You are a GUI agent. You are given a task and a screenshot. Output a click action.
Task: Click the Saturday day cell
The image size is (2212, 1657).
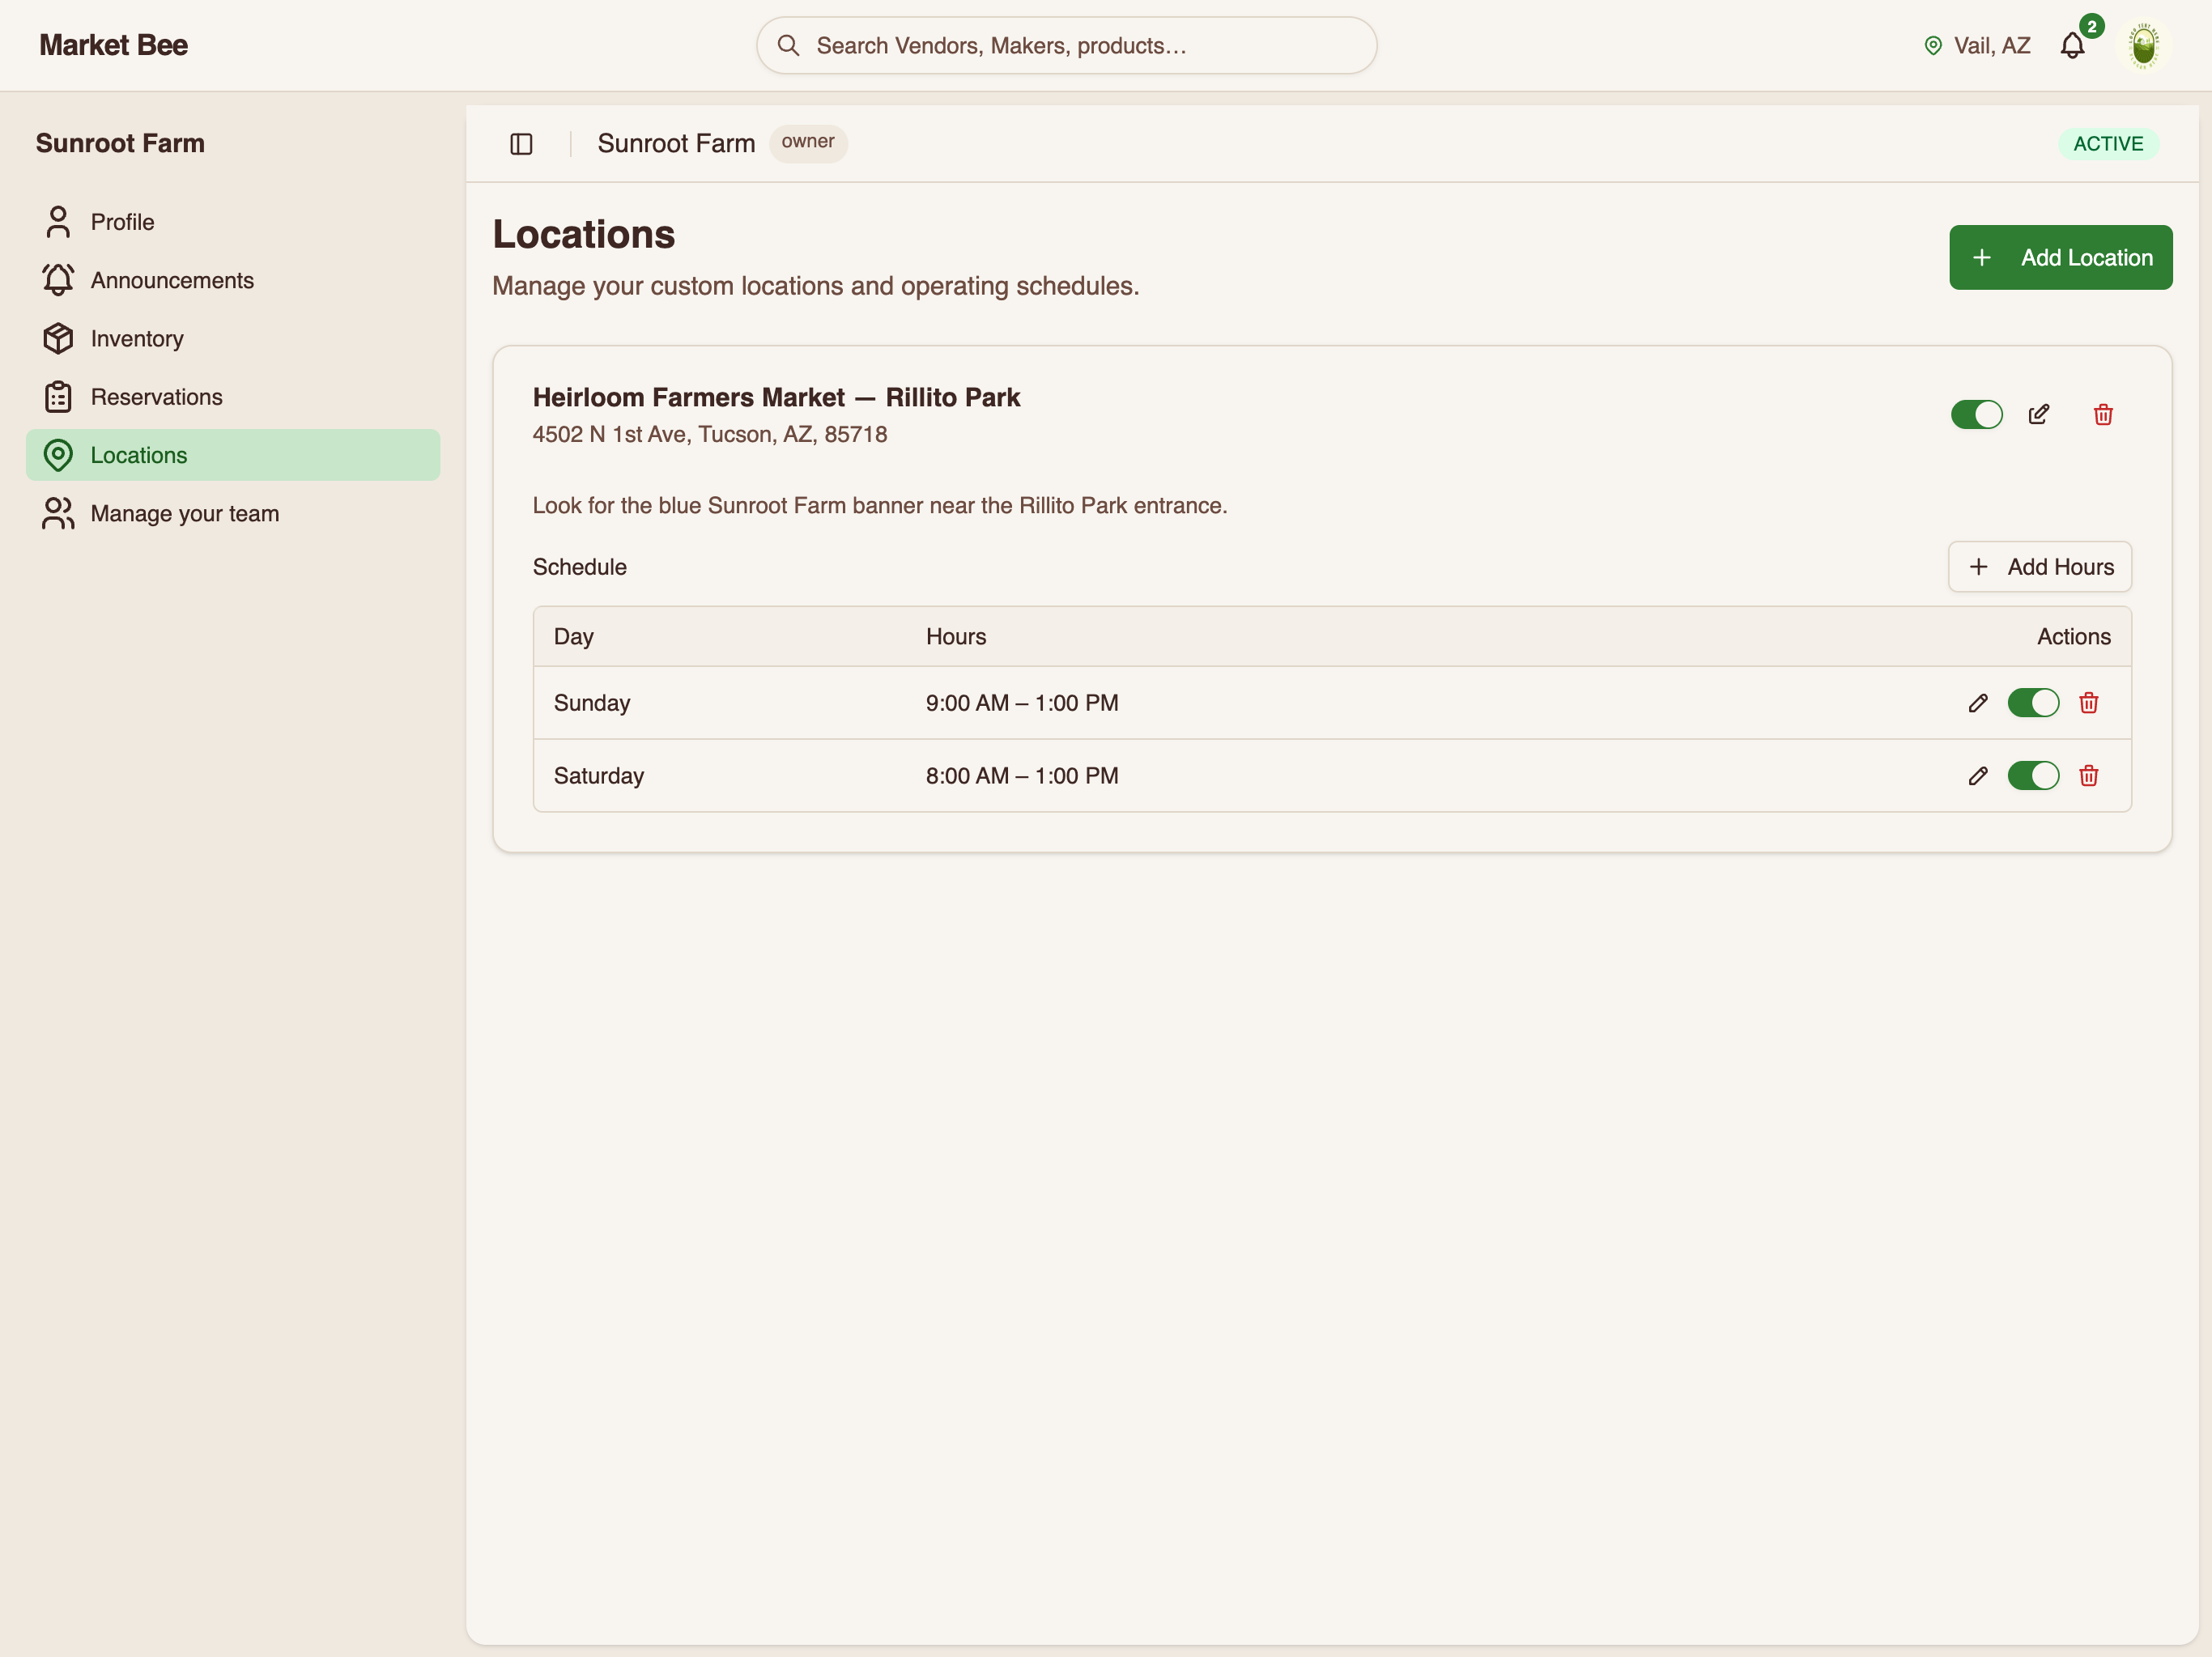(598, 776)
